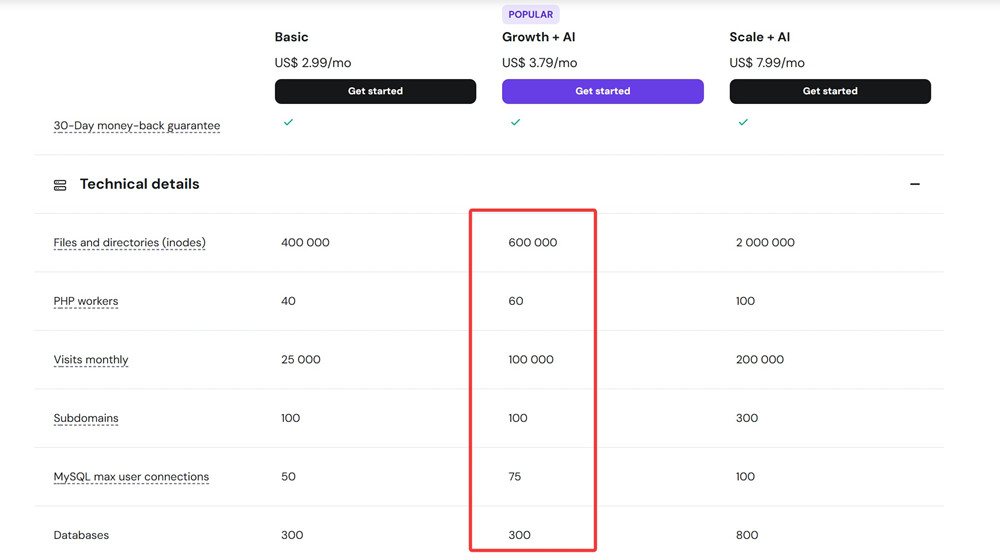Click the Scale + AI money-back checkmark

[743, 122]
